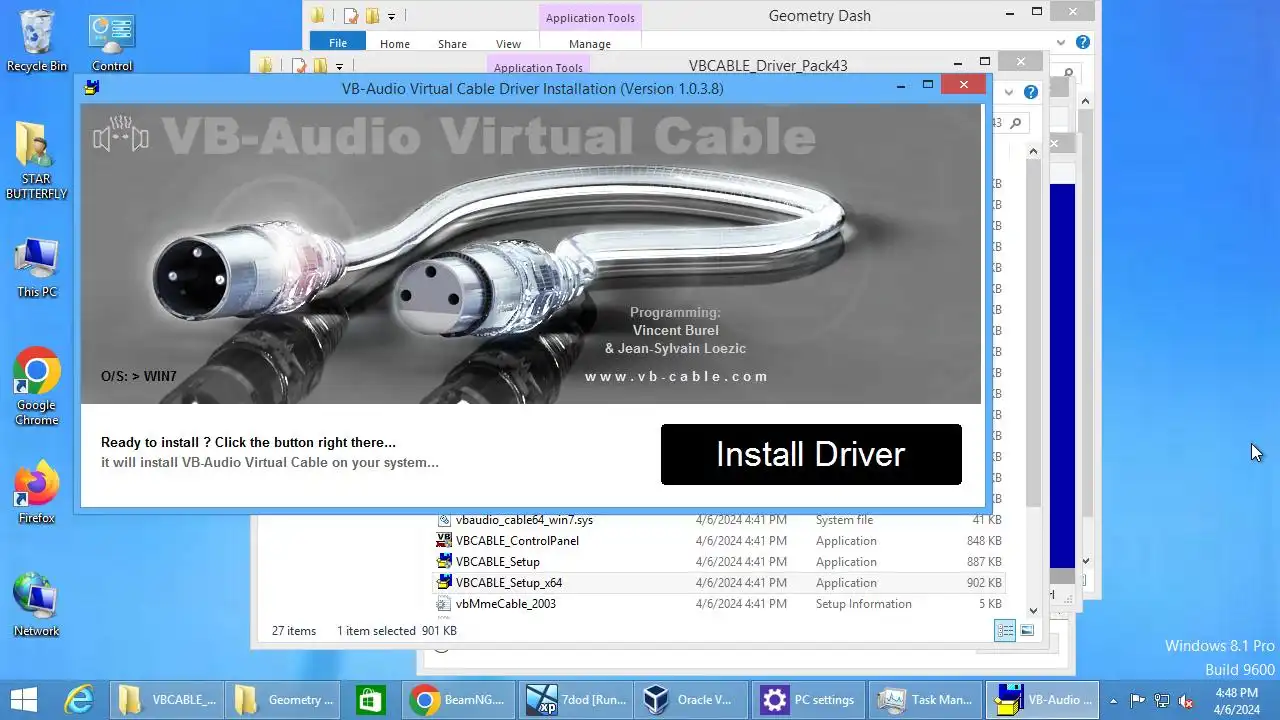The height and width of the screenshot is (720, 1280).
Task: Open File tab in Geometry Dash window
Action: coord(338,43)
